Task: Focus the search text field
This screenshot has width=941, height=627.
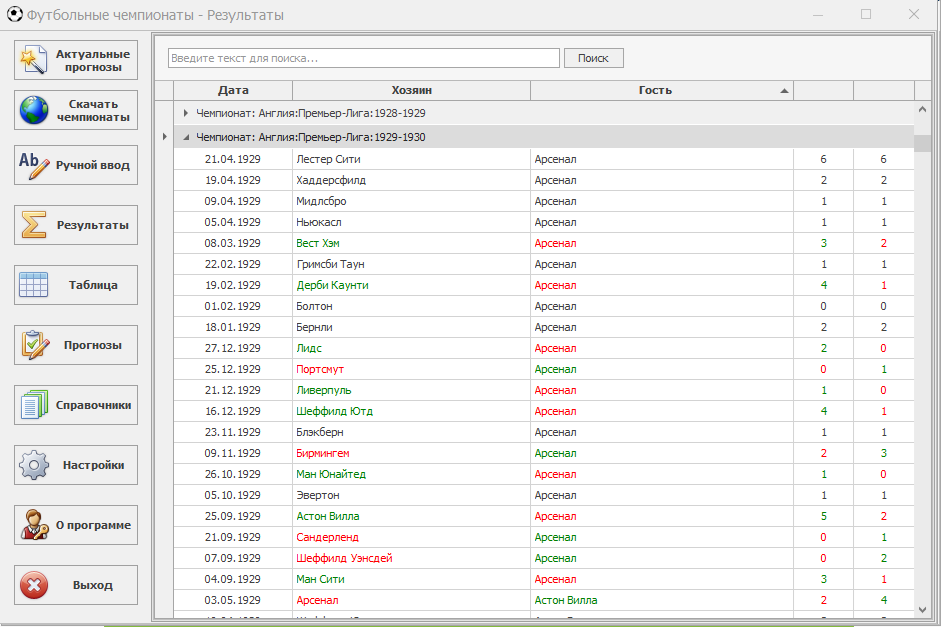Action: click(x=364, y=58)
